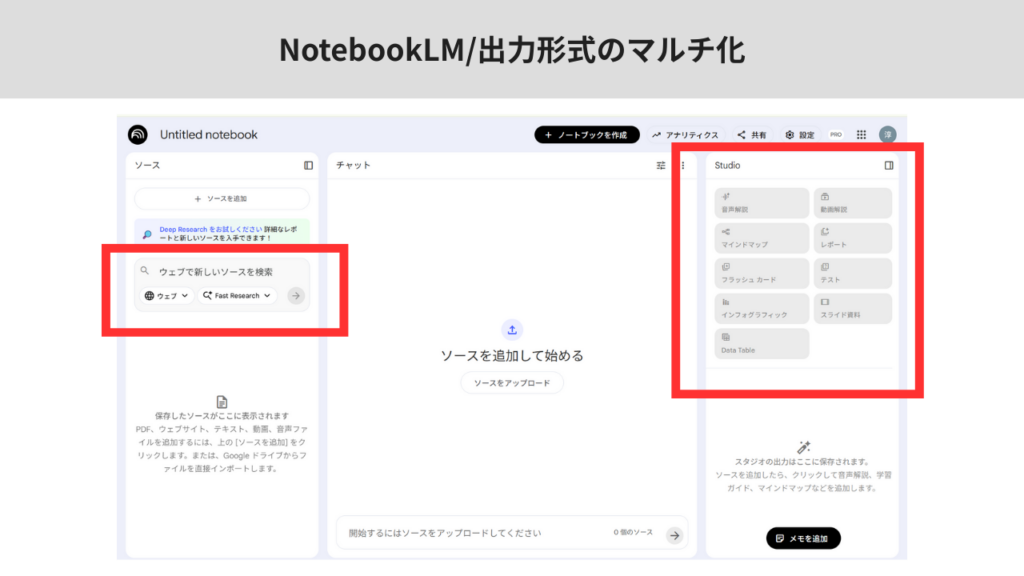Expand the ウェブ source type dropdown
This screenshot has height=576, width=1024.
click(166, 296)
